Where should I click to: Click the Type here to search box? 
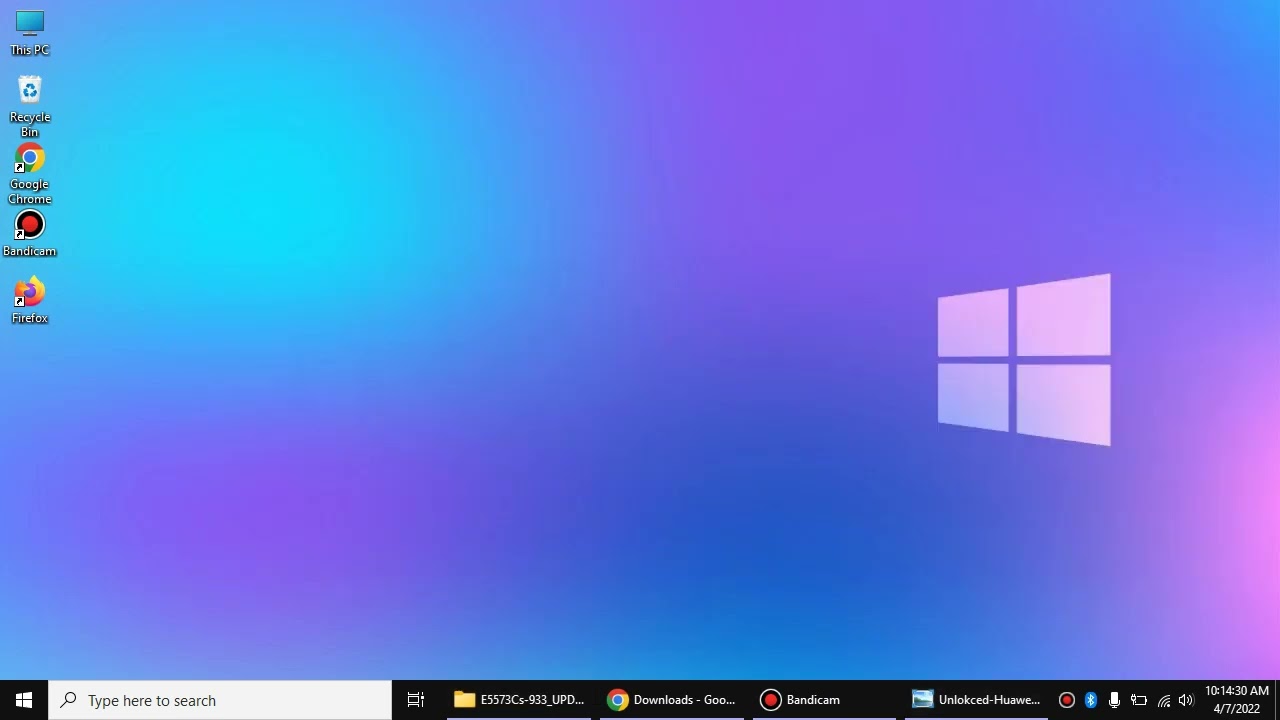pyautogui.click(x=220, y=700)
